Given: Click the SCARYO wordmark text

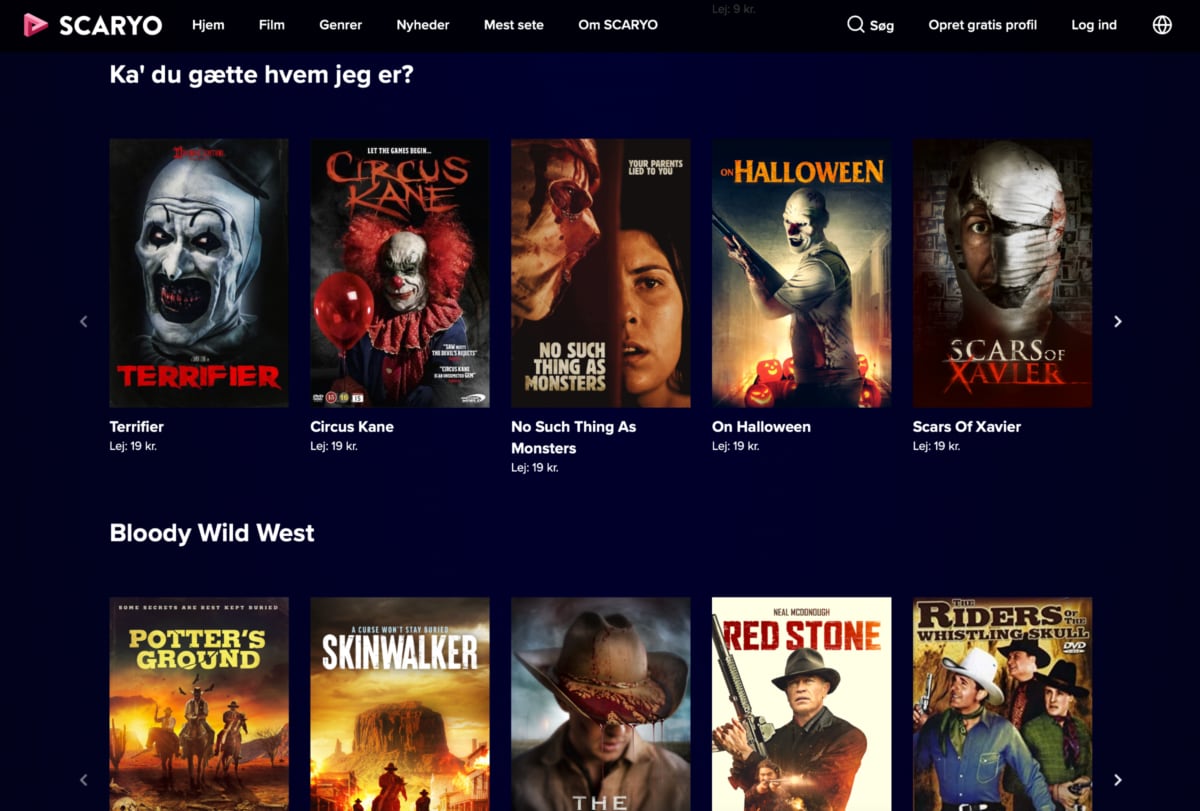Looking at the screenshot, I should (110, 26).
